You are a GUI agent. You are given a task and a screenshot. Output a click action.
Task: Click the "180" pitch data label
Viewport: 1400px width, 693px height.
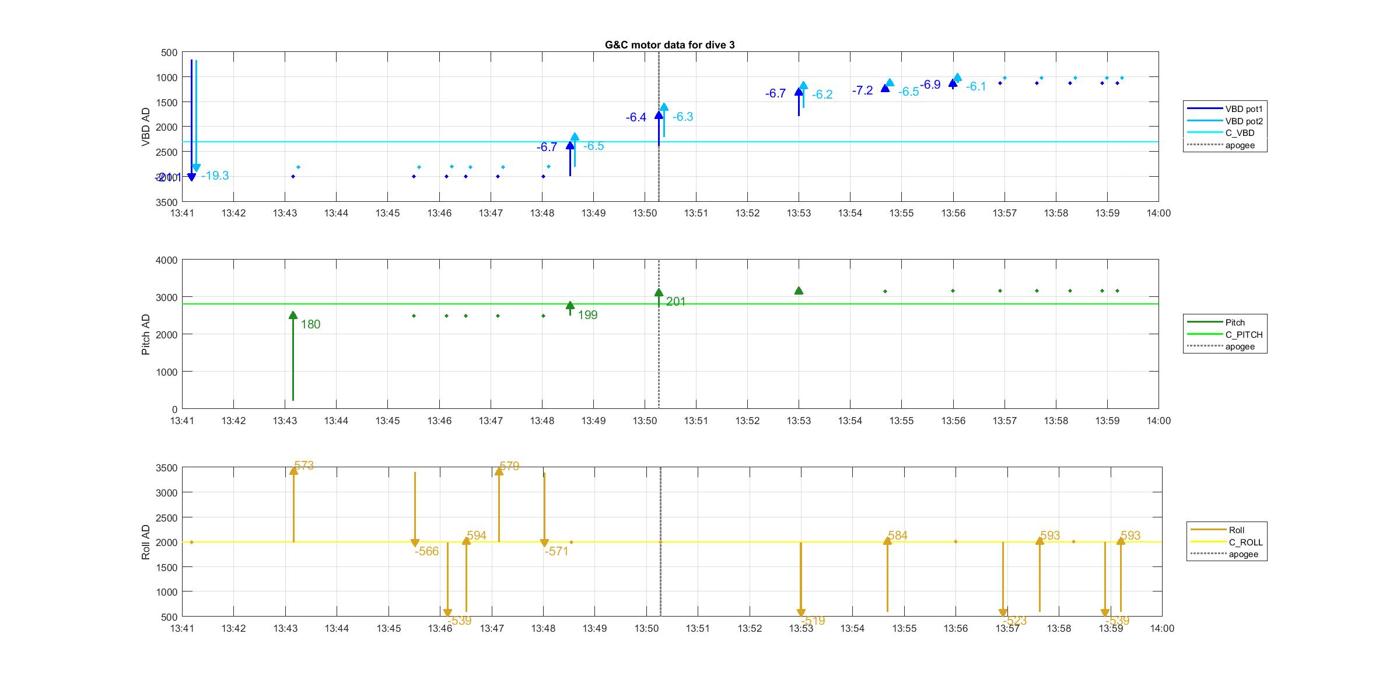click(x=311, y=325)
